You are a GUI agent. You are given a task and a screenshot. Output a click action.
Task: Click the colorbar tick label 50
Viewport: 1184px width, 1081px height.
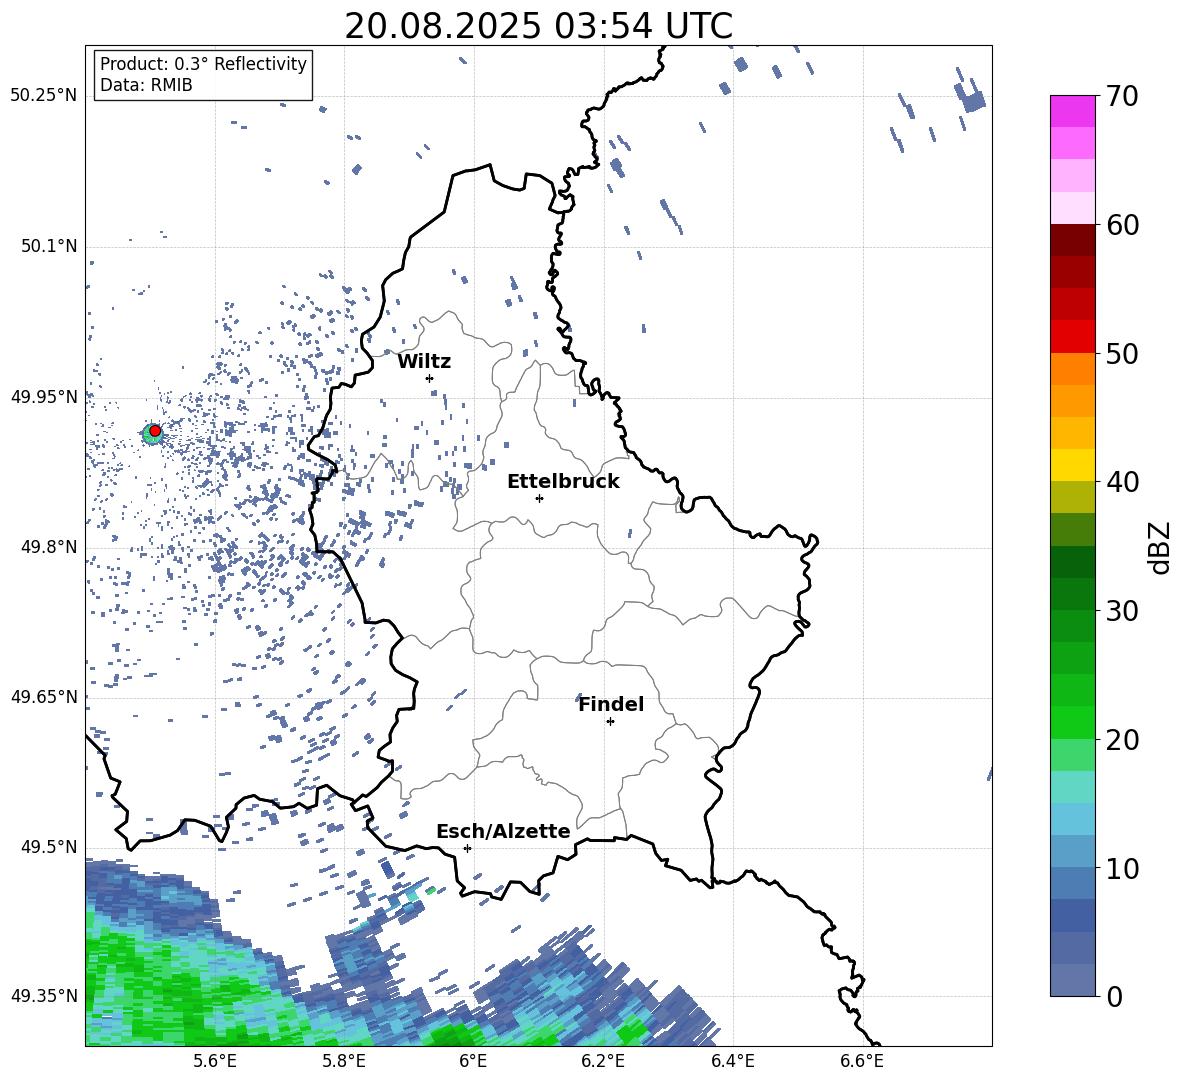1122,354
